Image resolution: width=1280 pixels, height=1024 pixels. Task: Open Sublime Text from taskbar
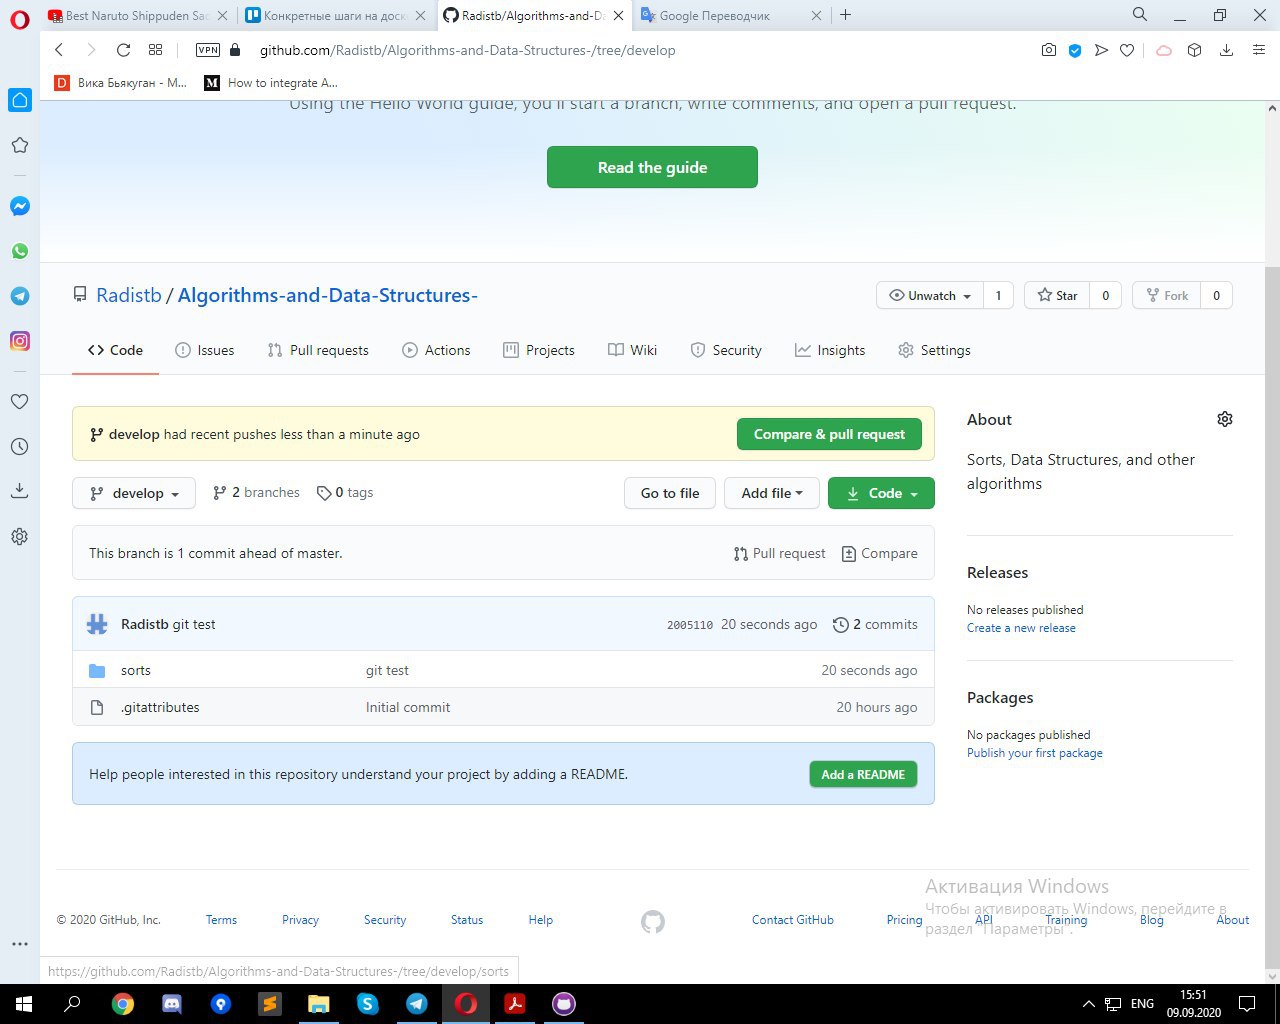pyautogui.click(x=270, y=1004)
